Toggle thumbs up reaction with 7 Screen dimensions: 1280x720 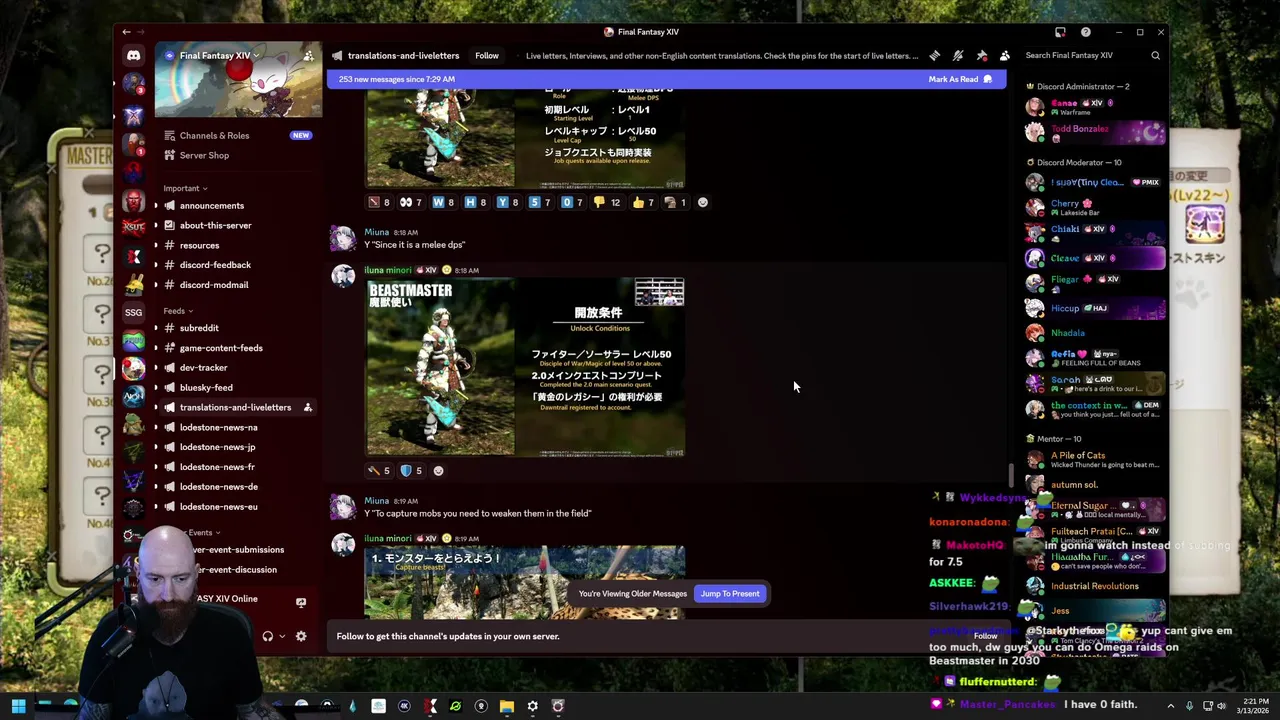pos(644,203)
